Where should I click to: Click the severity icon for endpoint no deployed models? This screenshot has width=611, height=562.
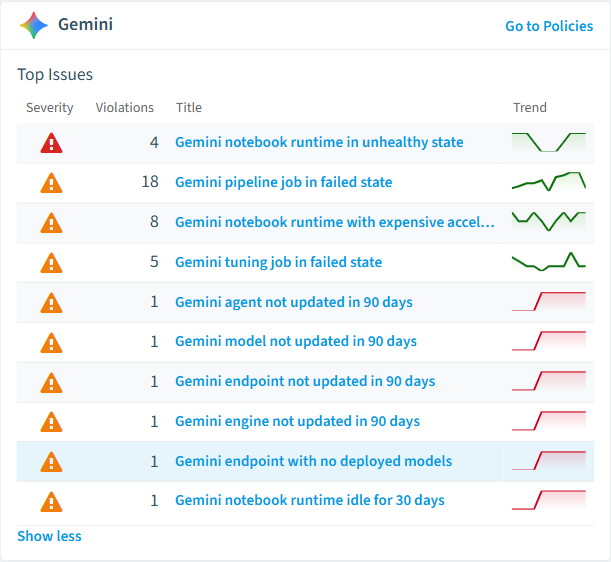(51, 462)
